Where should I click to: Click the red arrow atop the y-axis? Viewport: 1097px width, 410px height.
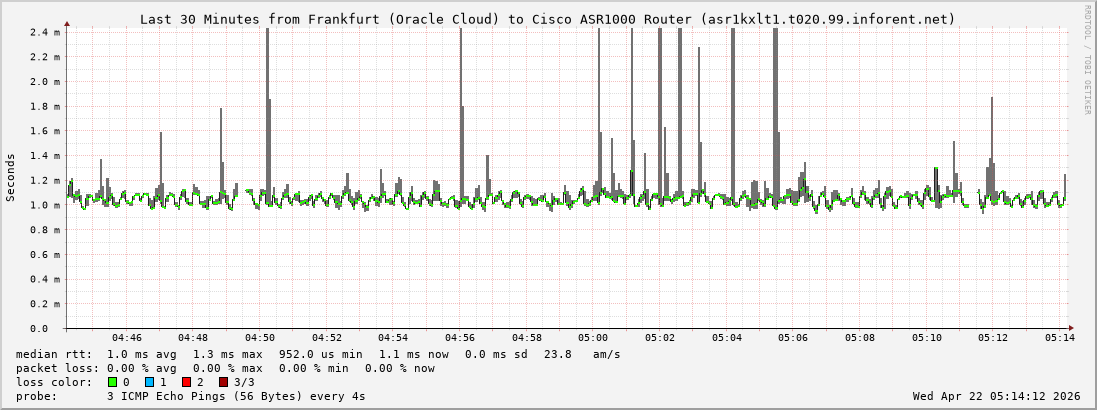pos(67,22)
